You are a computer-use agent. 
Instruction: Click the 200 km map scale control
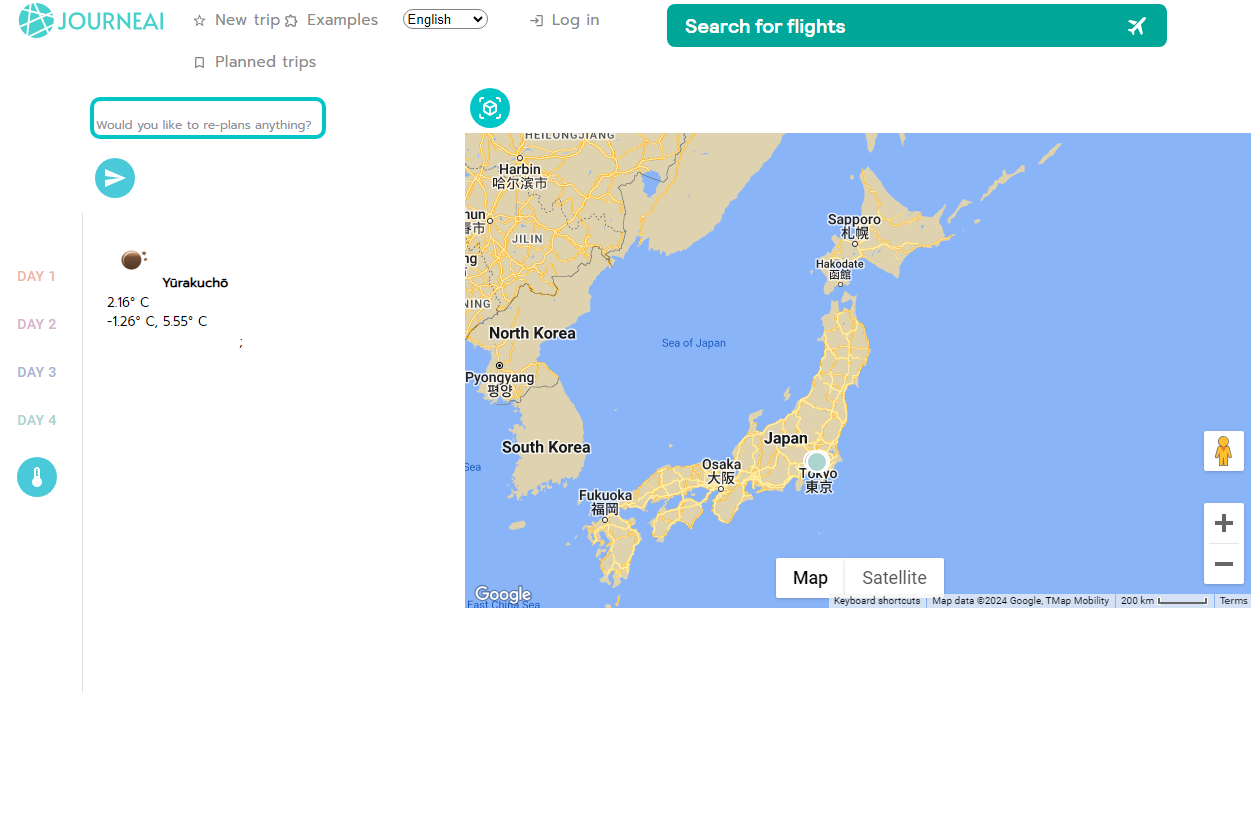[x=1164, y=601]
